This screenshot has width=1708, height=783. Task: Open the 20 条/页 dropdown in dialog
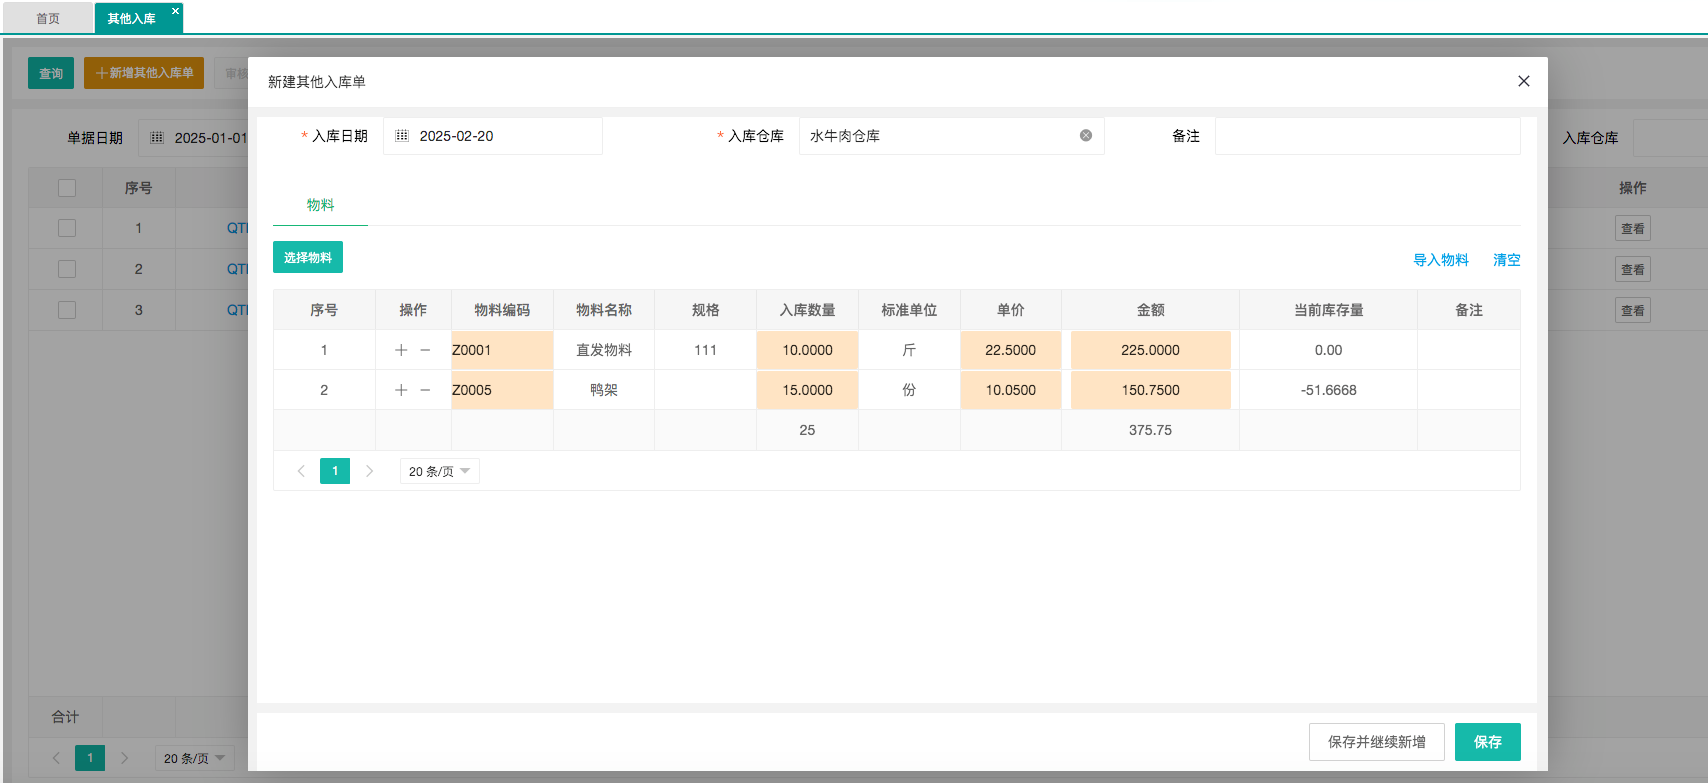(439, 471)
